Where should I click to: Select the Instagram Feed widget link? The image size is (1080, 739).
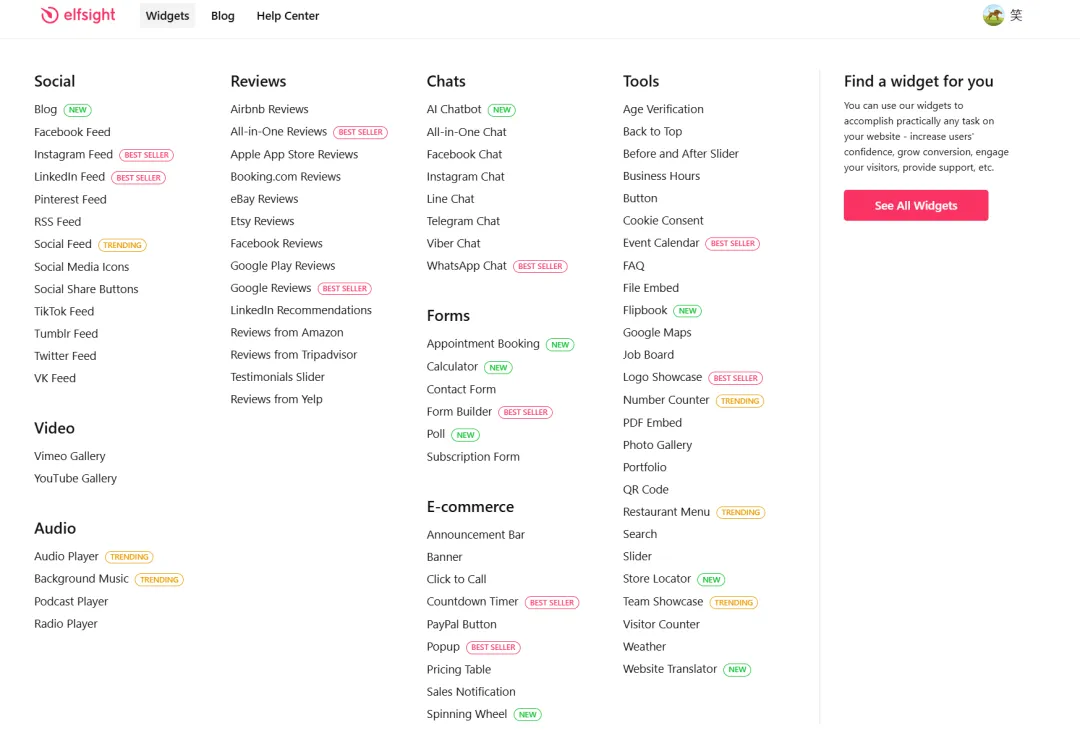(73, 155)
